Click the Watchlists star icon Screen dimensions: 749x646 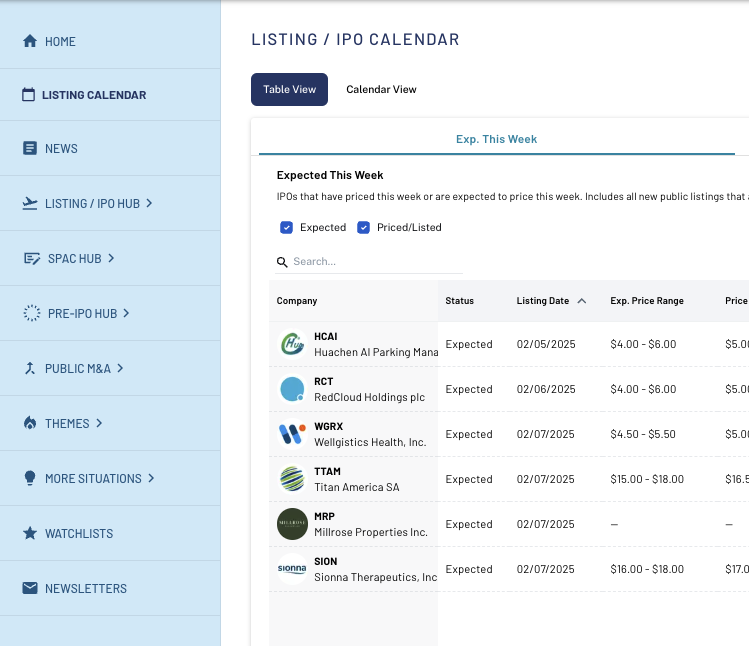(x=30, y=533)
